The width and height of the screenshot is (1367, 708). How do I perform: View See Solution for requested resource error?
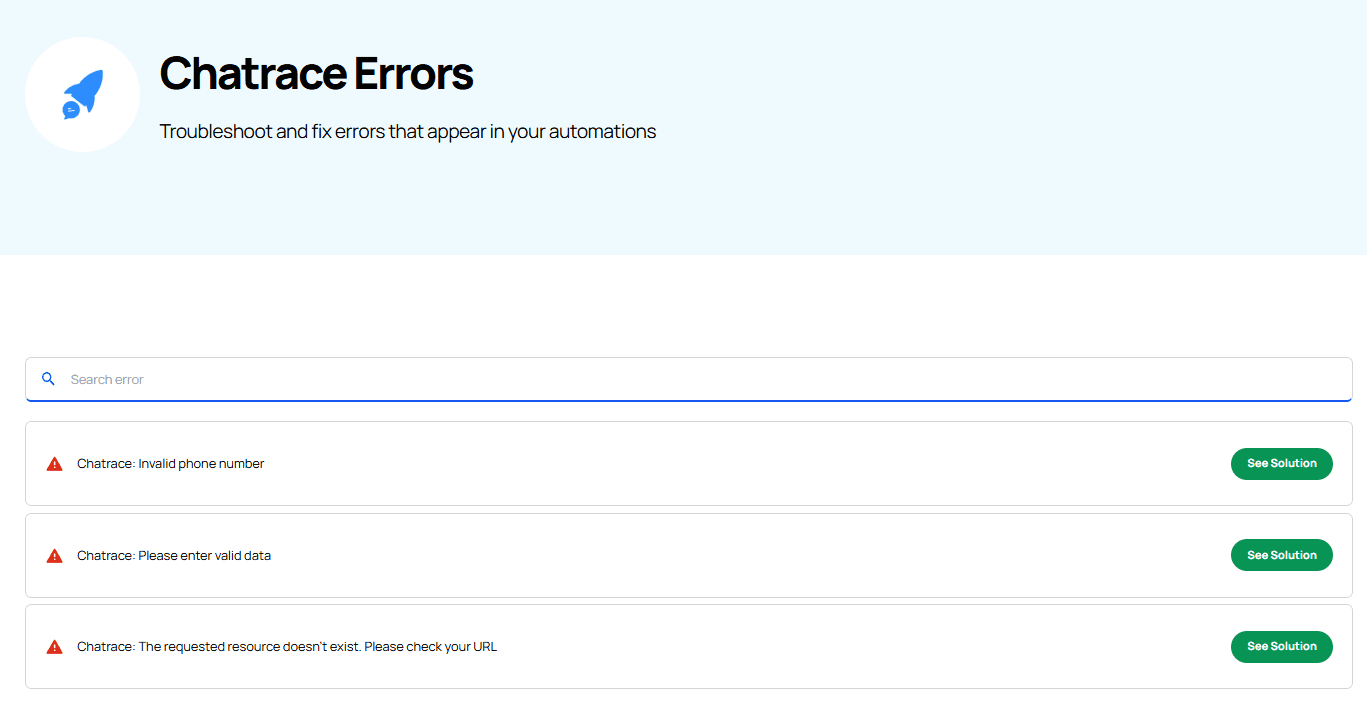coord(1281,647)
